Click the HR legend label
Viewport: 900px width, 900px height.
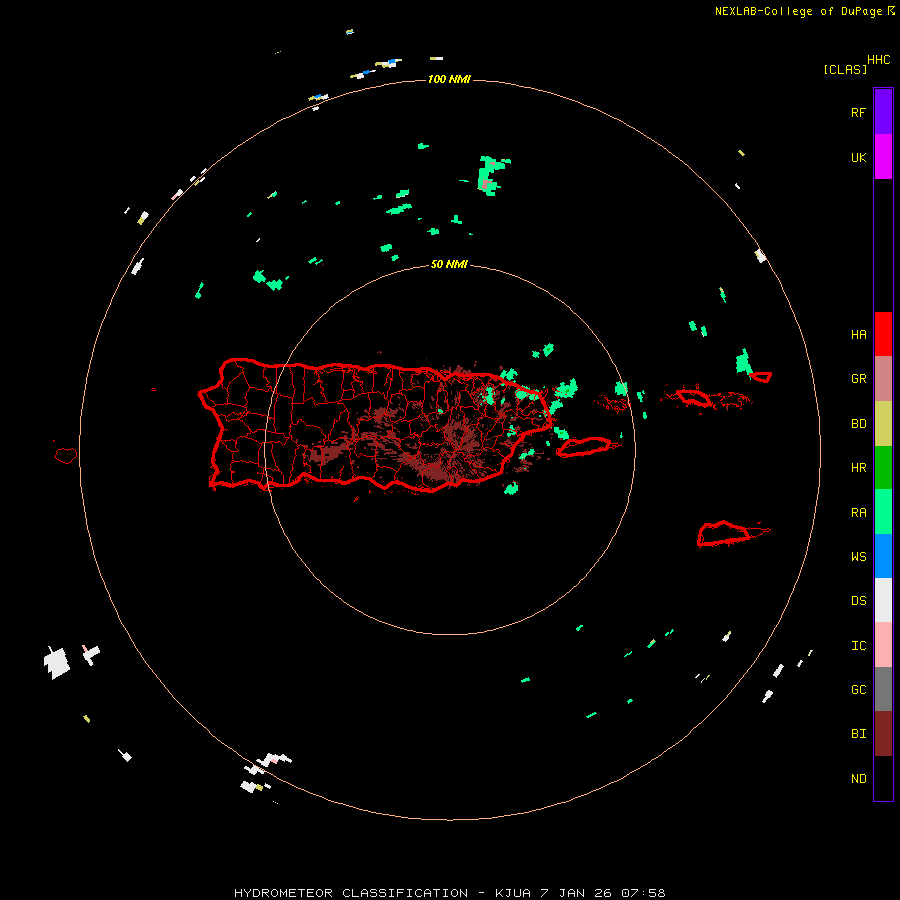(x=858, y=468)
